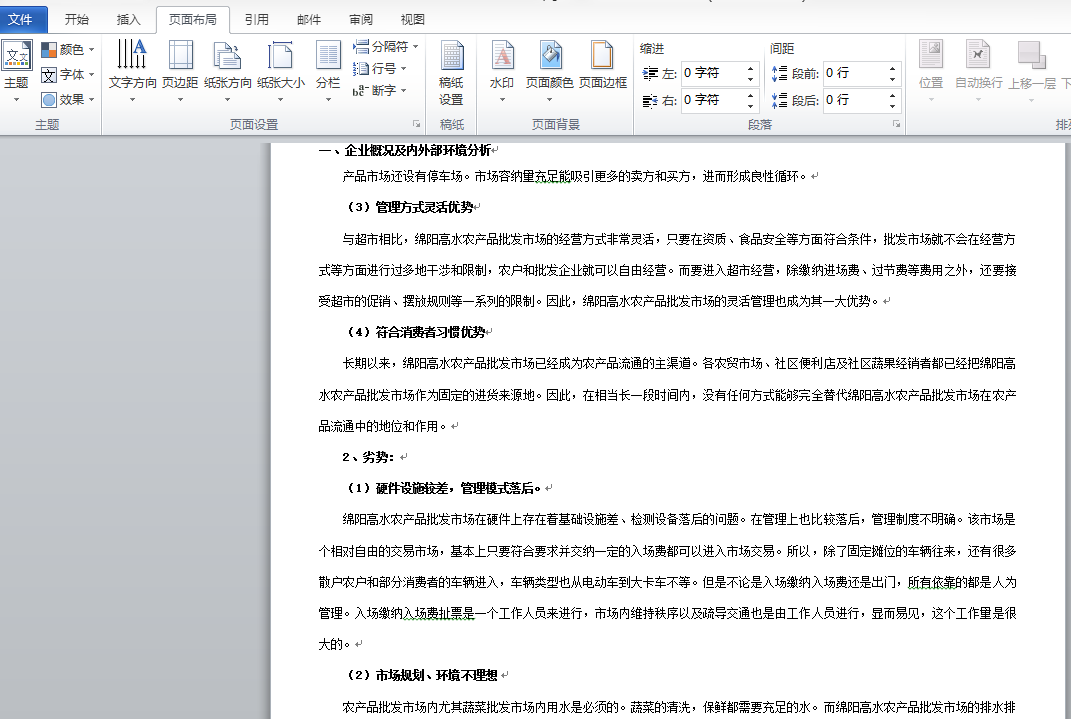Screen dimensions: 1071x719
Task: Click the 页面颜色 page color icon
Action: 549,54
